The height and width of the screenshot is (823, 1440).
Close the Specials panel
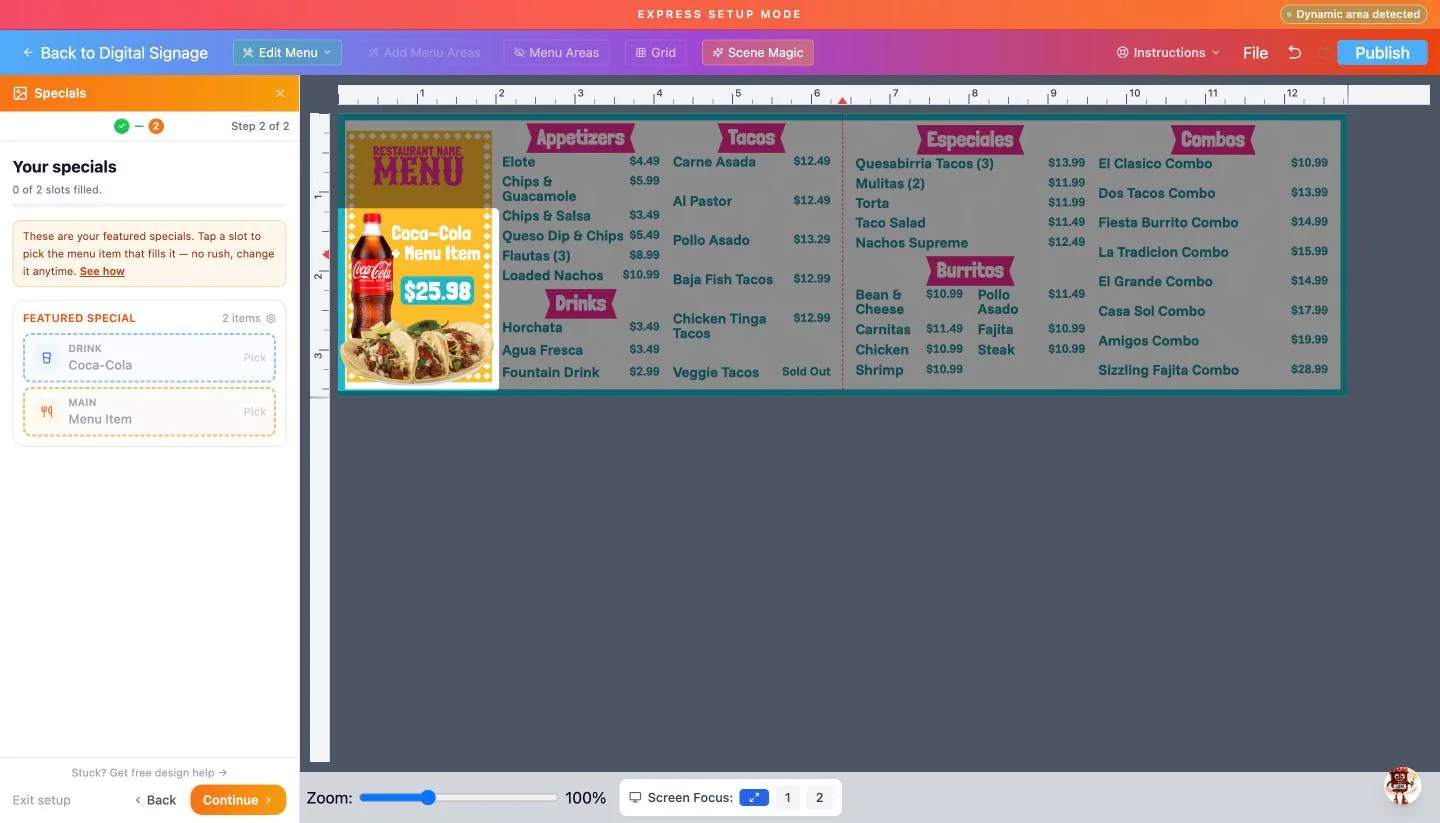coord(280,93)
